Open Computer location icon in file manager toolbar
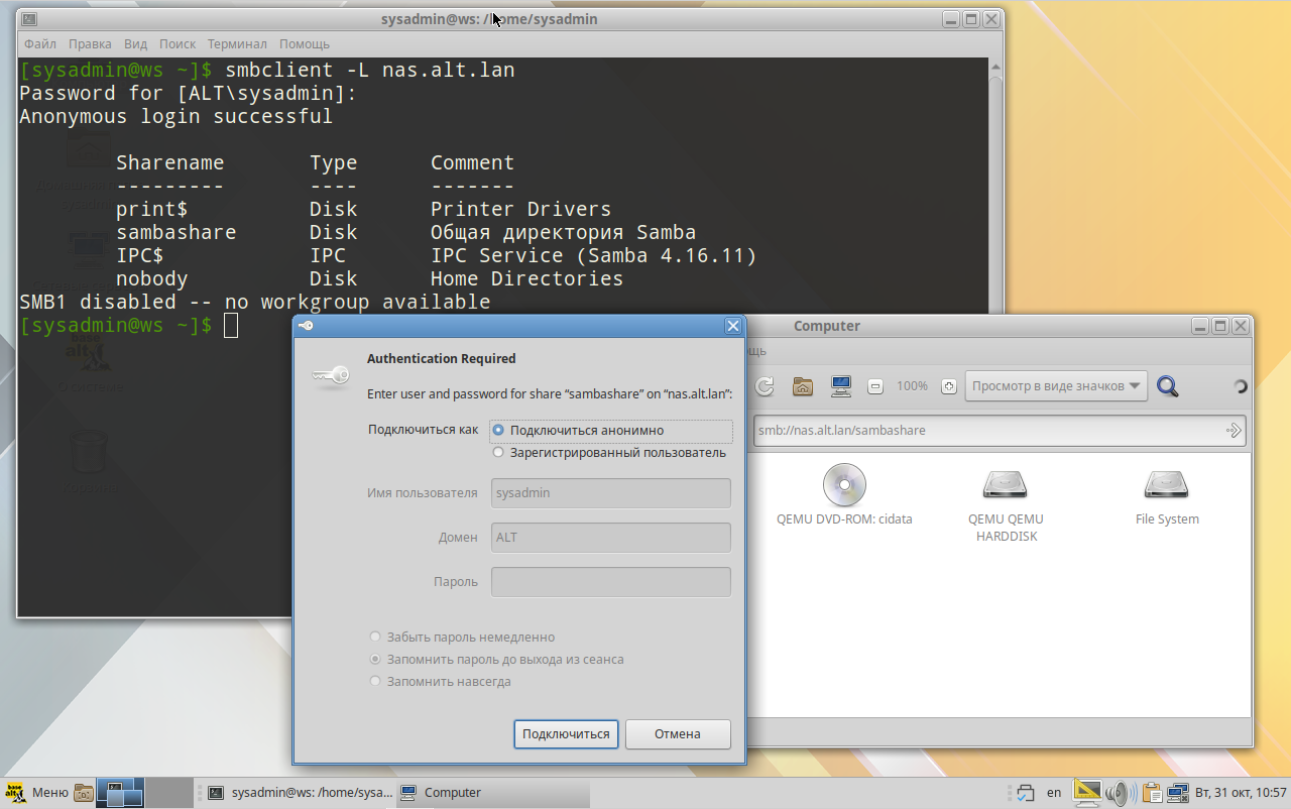This screenshot has height=809, width=1291. coord(841,386)
